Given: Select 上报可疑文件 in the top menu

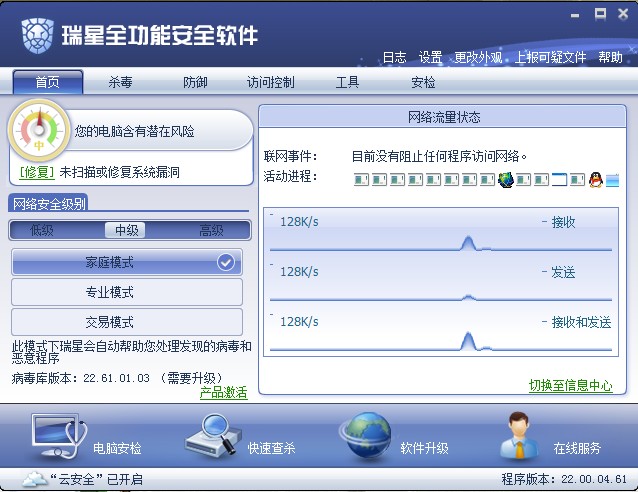Looking at the screenshot, I should [551, 57].
